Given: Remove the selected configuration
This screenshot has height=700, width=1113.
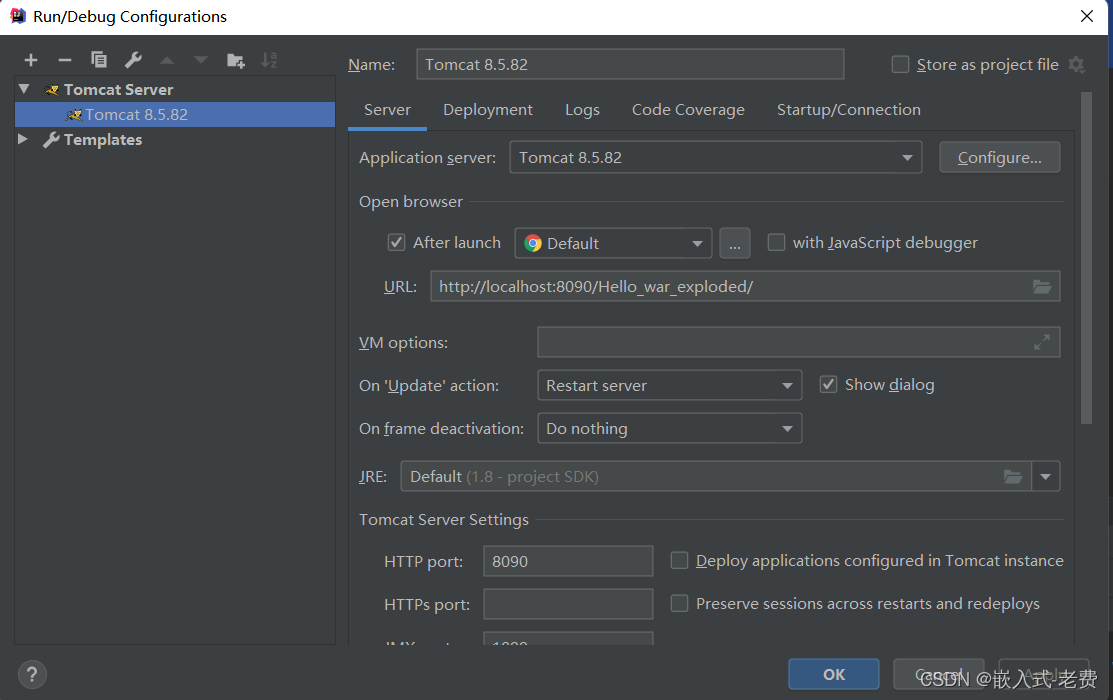Looking at the screenshot, I should pyautogui.click(x=64, y=60).
